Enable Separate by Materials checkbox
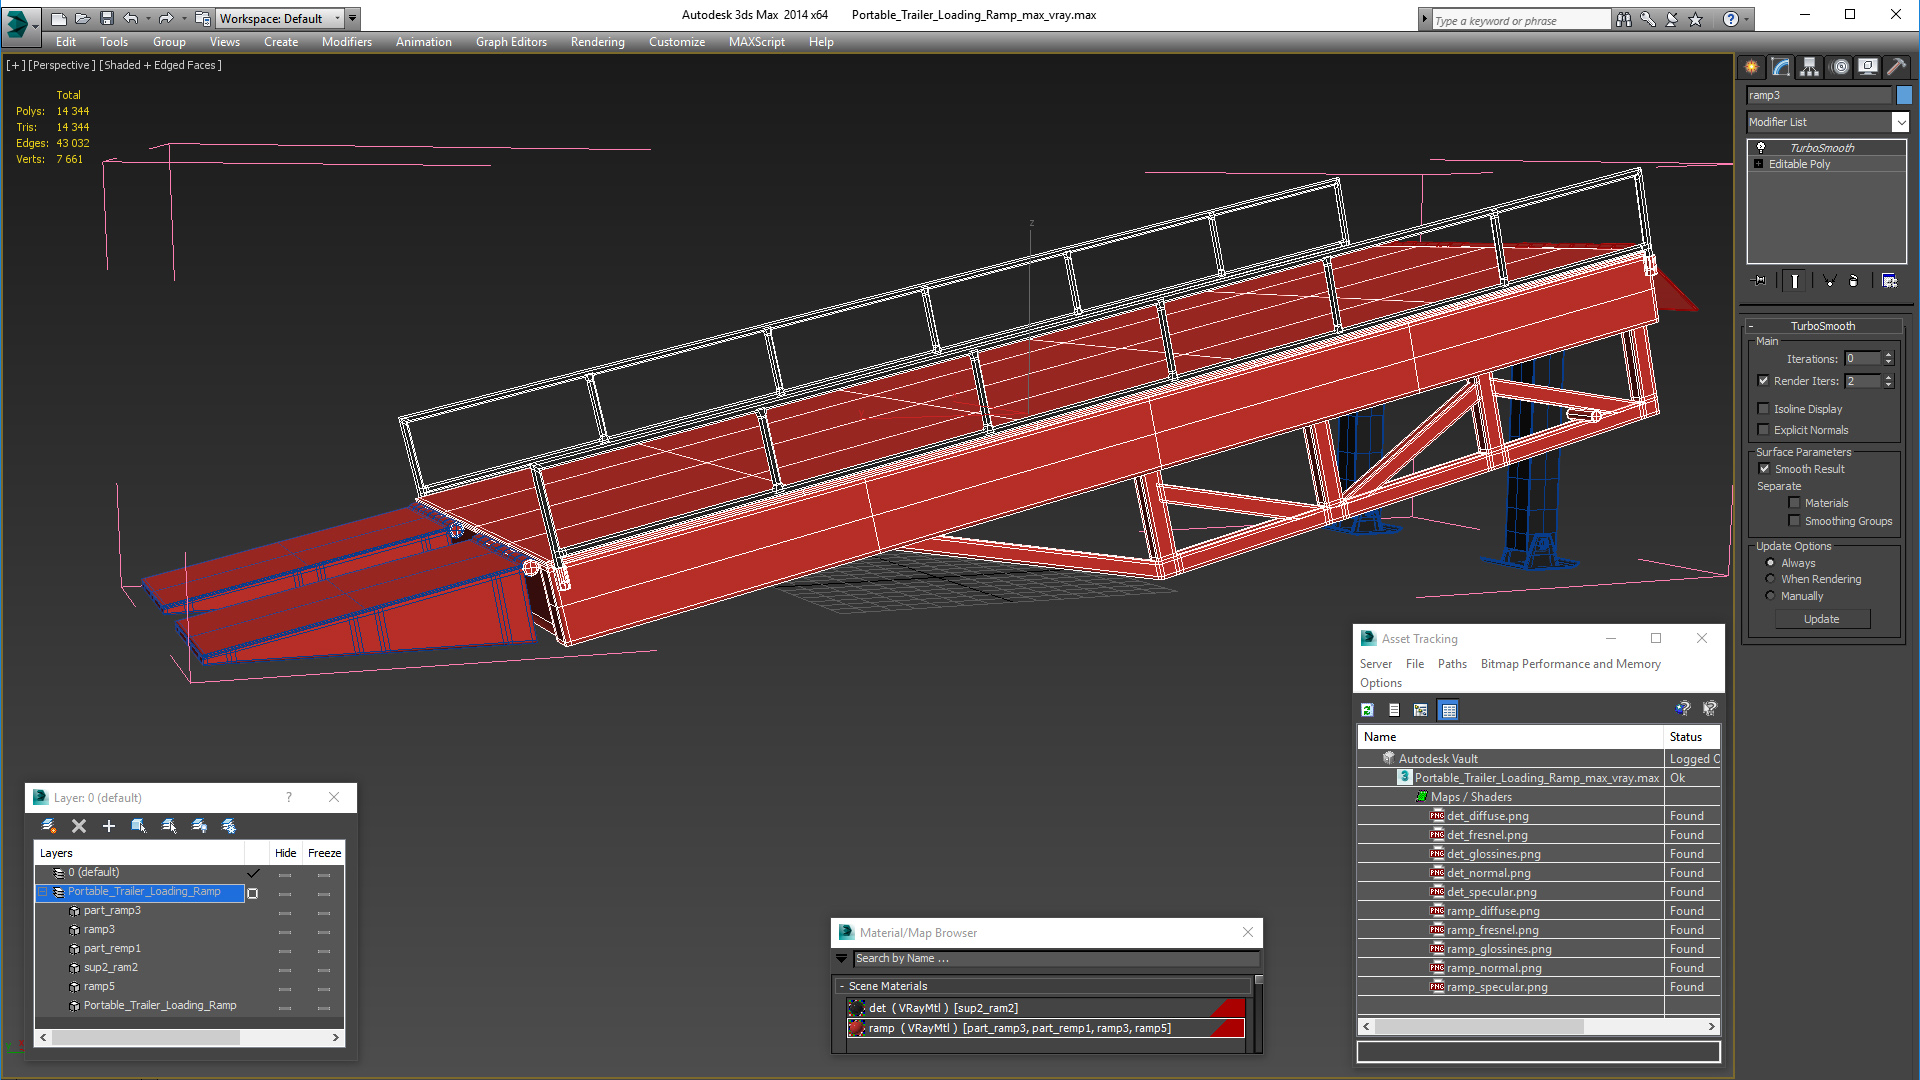1920x1080 pixels. pyautogui.click(x=1794, y=503)
